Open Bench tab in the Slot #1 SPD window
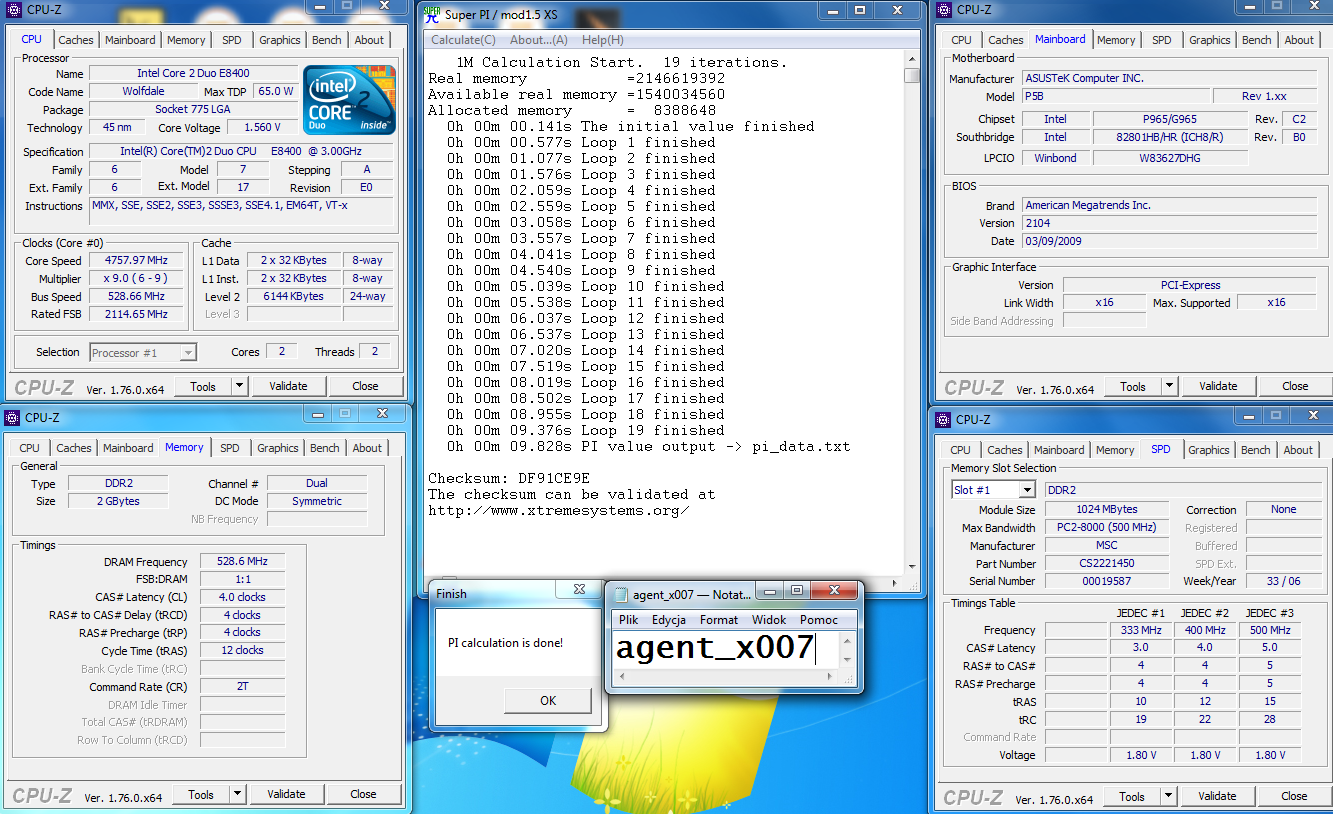This screenshot has height=814, width=1333. [x=1256, y=450]
